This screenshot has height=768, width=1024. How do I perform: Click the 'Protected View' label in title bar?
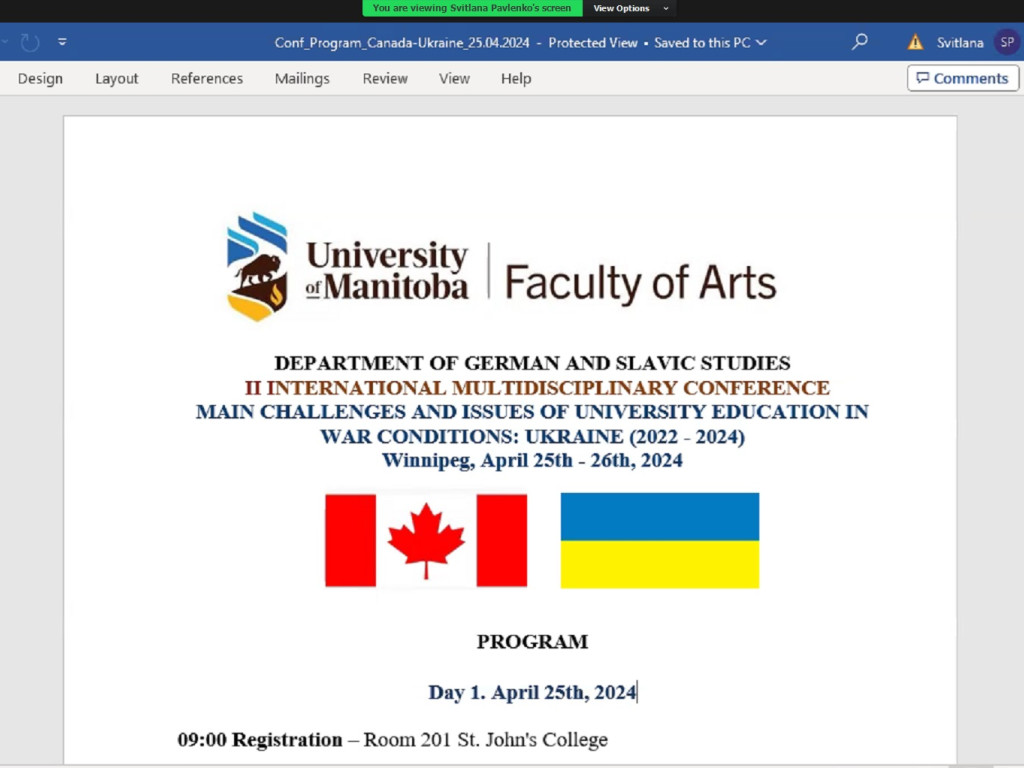coord(592,43)
